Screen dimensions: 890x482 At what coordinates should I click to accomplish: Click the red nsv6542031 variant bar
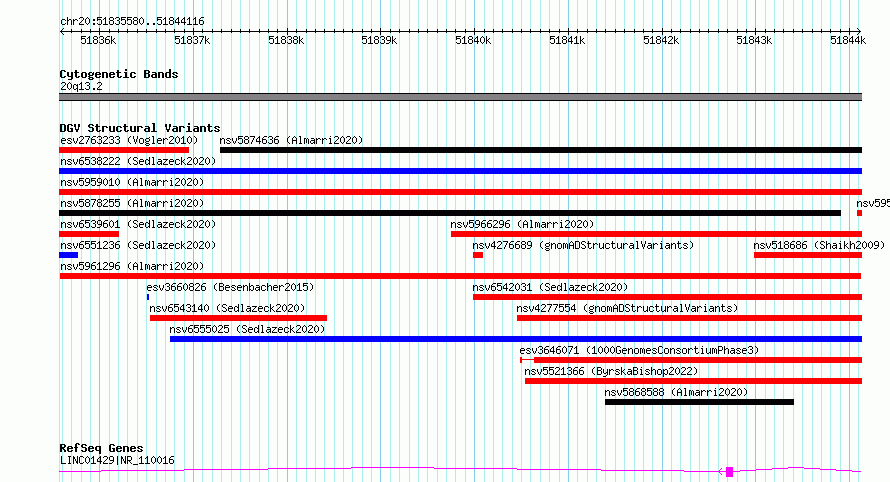668,297
